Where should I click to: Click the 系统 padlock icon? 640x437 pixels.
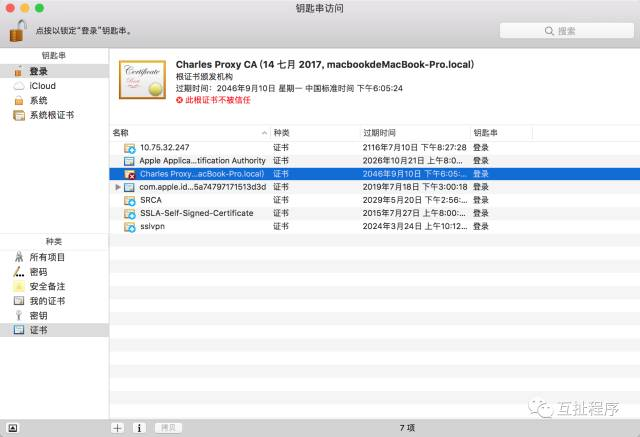19,100
